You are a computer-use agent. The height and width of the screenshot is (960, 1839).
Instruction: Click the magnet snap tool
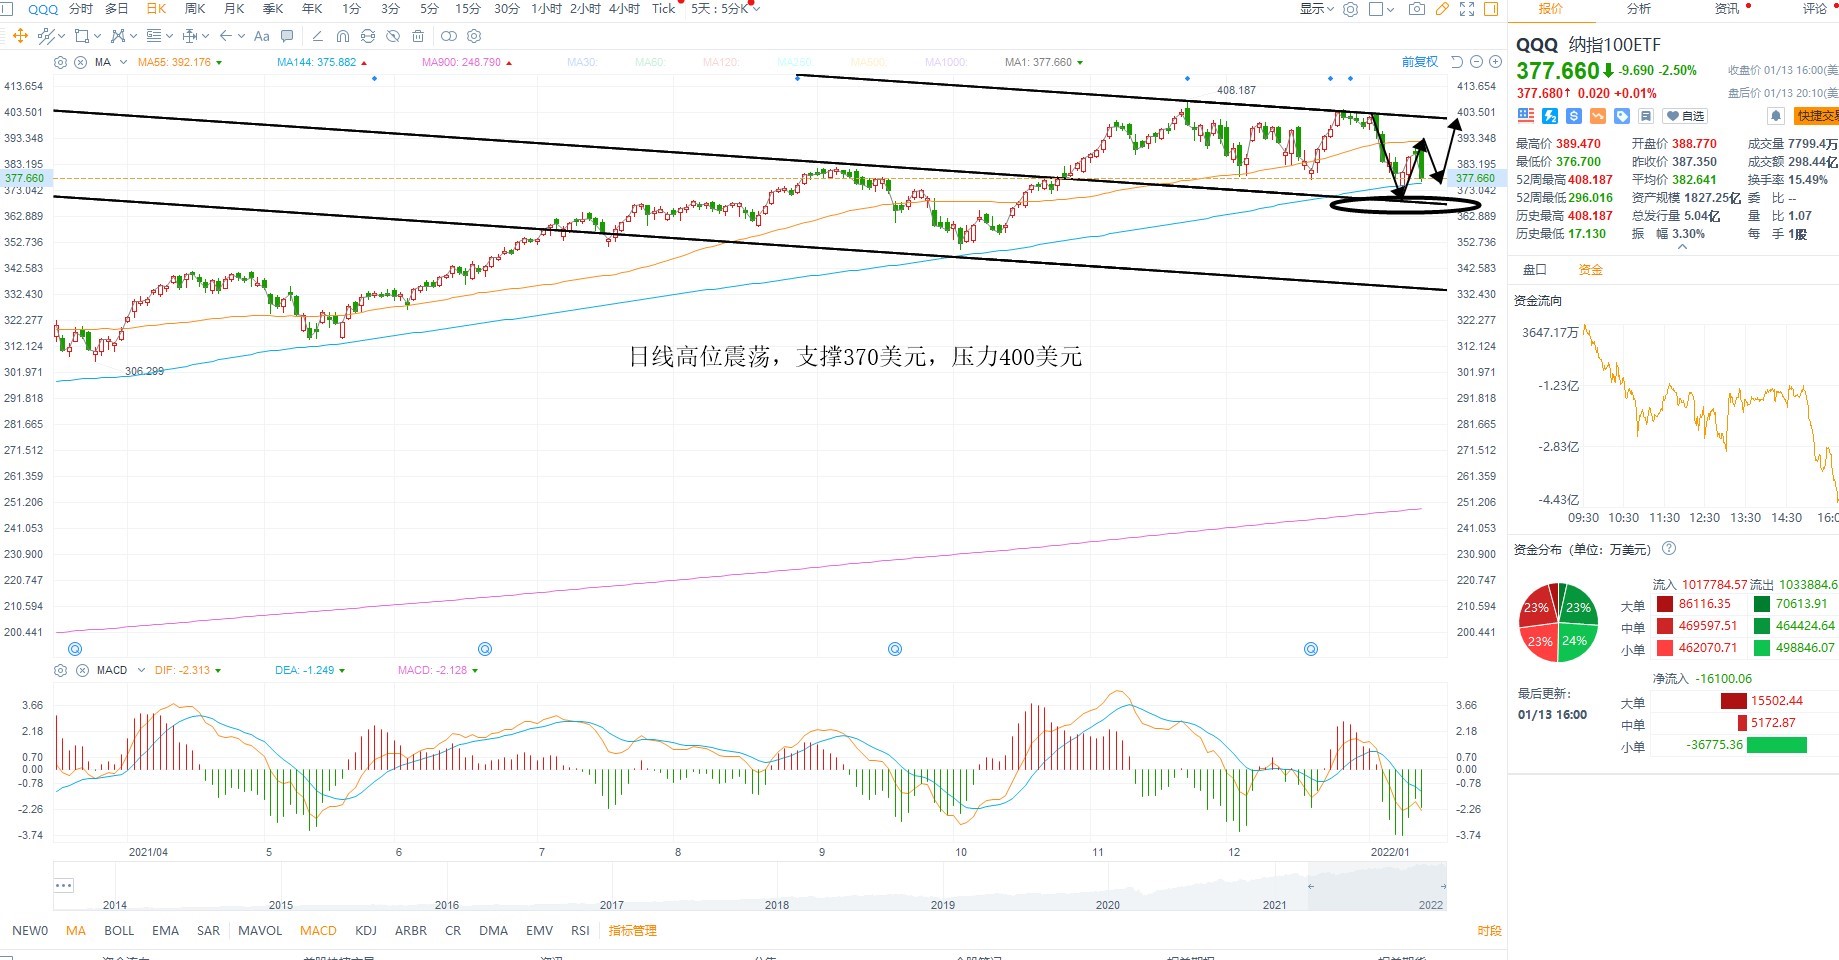(x=343, y=36)
